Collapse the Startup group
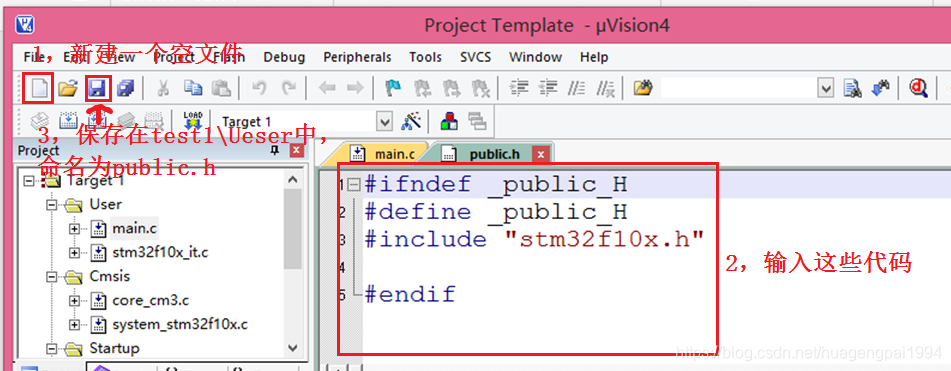This screenshot has height=371, width=951. coord(51,349)
